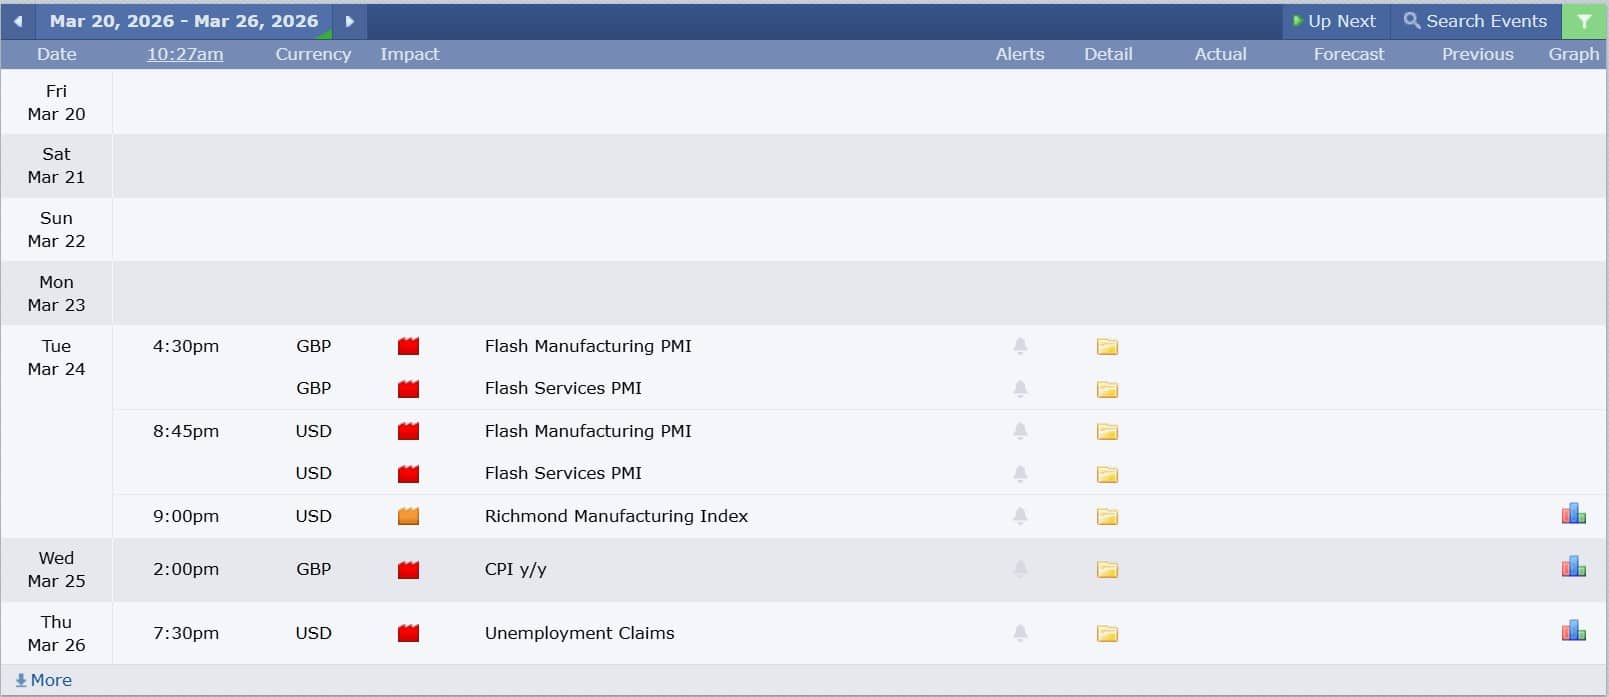The width and height of the screenshot is (1609, 697).
Task: Enable alert bell for Richmond Manufacturing Index
Action: tap(1020, 516)
